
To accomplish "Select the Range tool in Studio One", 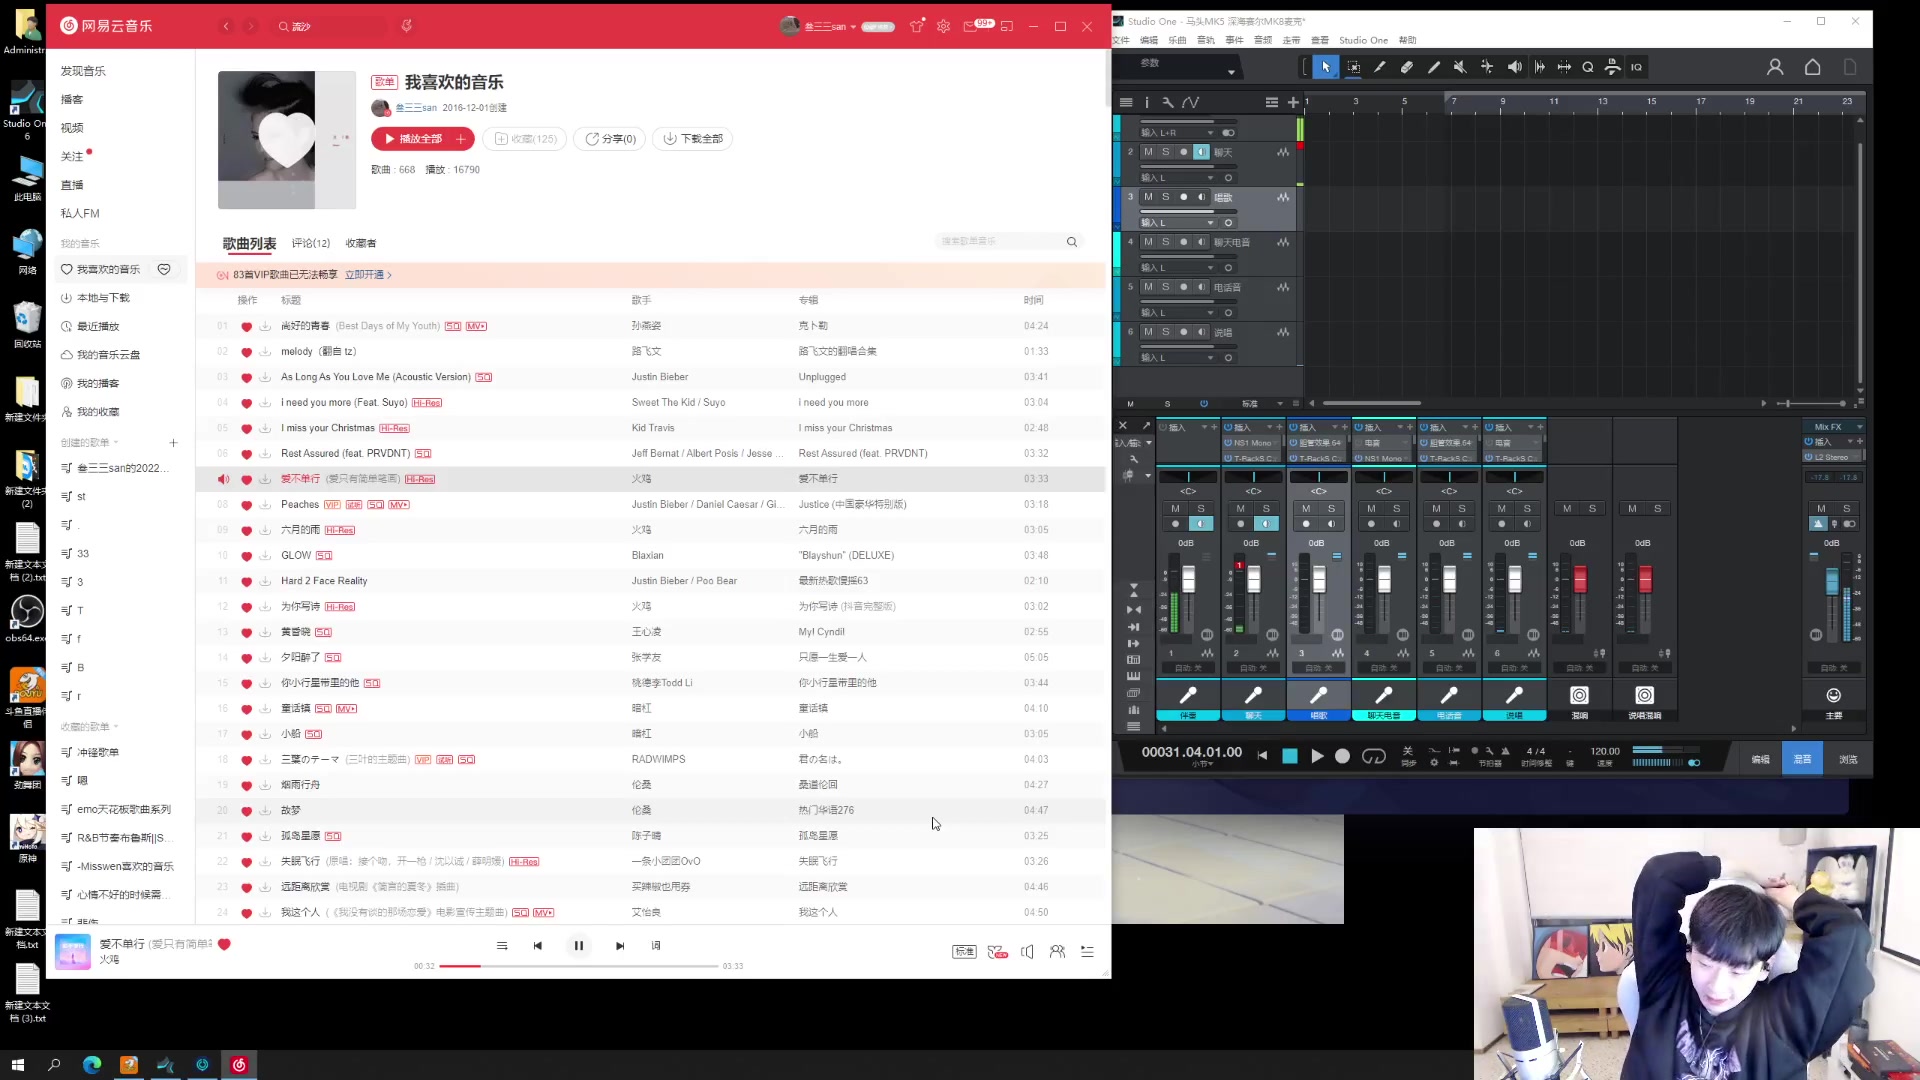I will (1353, 67).
